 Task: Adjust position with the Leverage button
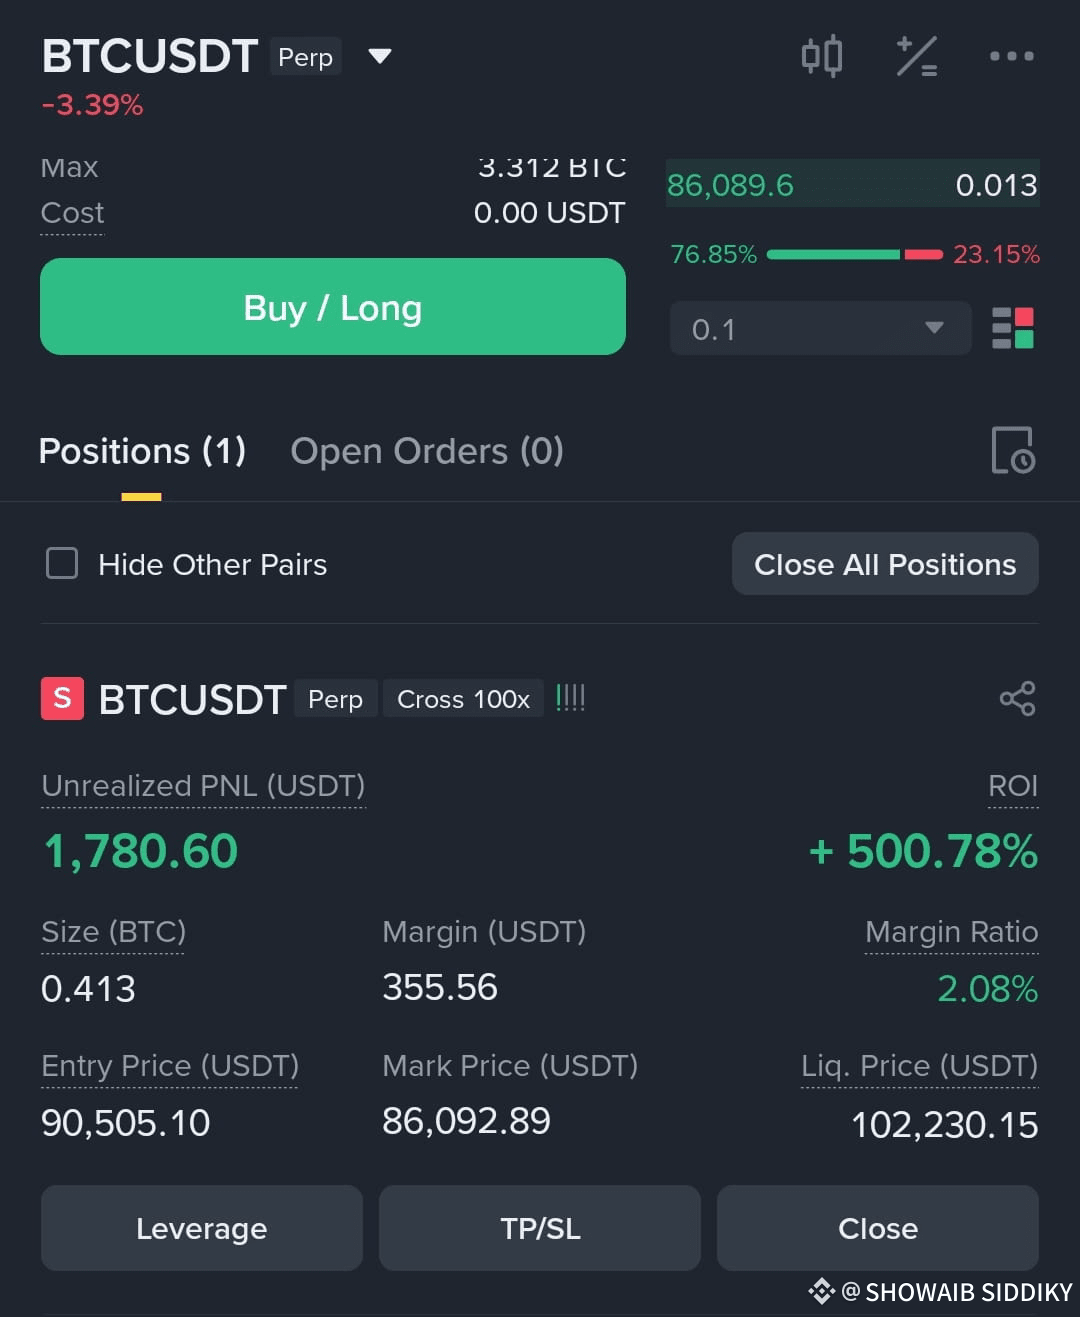click(x=202, y=1228)
